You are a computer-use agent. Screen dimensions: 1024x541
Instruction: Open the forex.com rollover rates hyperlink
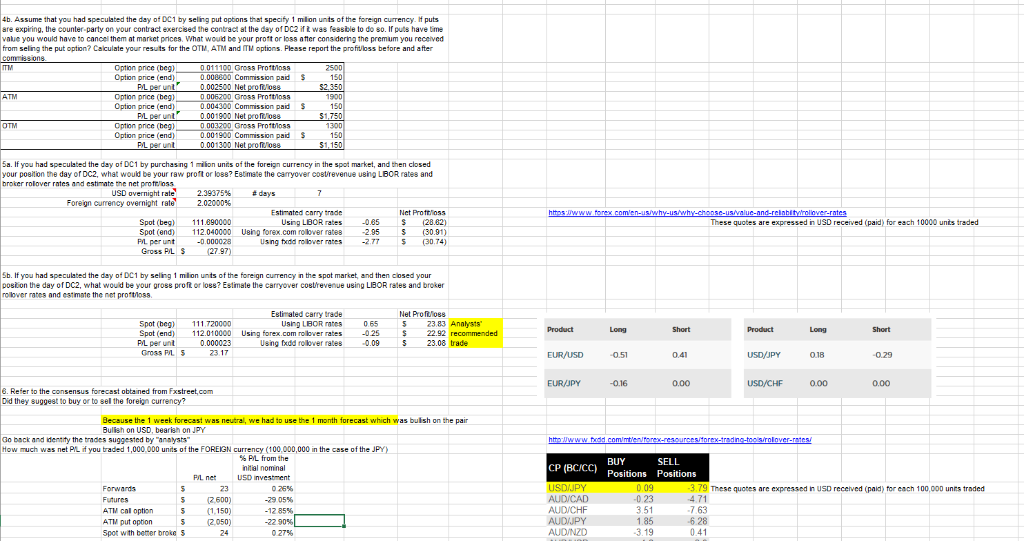click(x=697, y=212)
